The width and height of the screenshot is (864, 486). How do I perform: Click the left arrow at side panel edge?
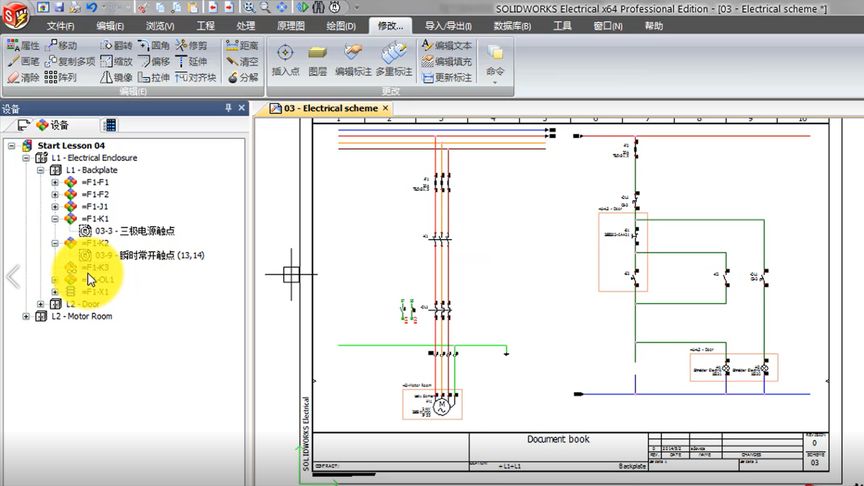(13, 277)
